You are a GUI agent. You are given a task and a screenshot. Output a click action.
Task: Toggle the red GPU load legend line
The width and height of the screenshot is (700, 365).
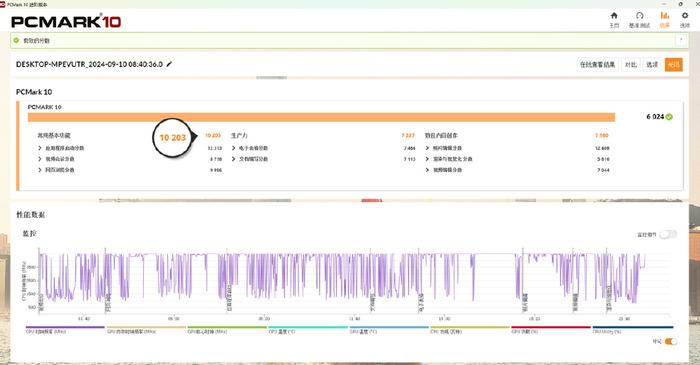tap(550, 329)
